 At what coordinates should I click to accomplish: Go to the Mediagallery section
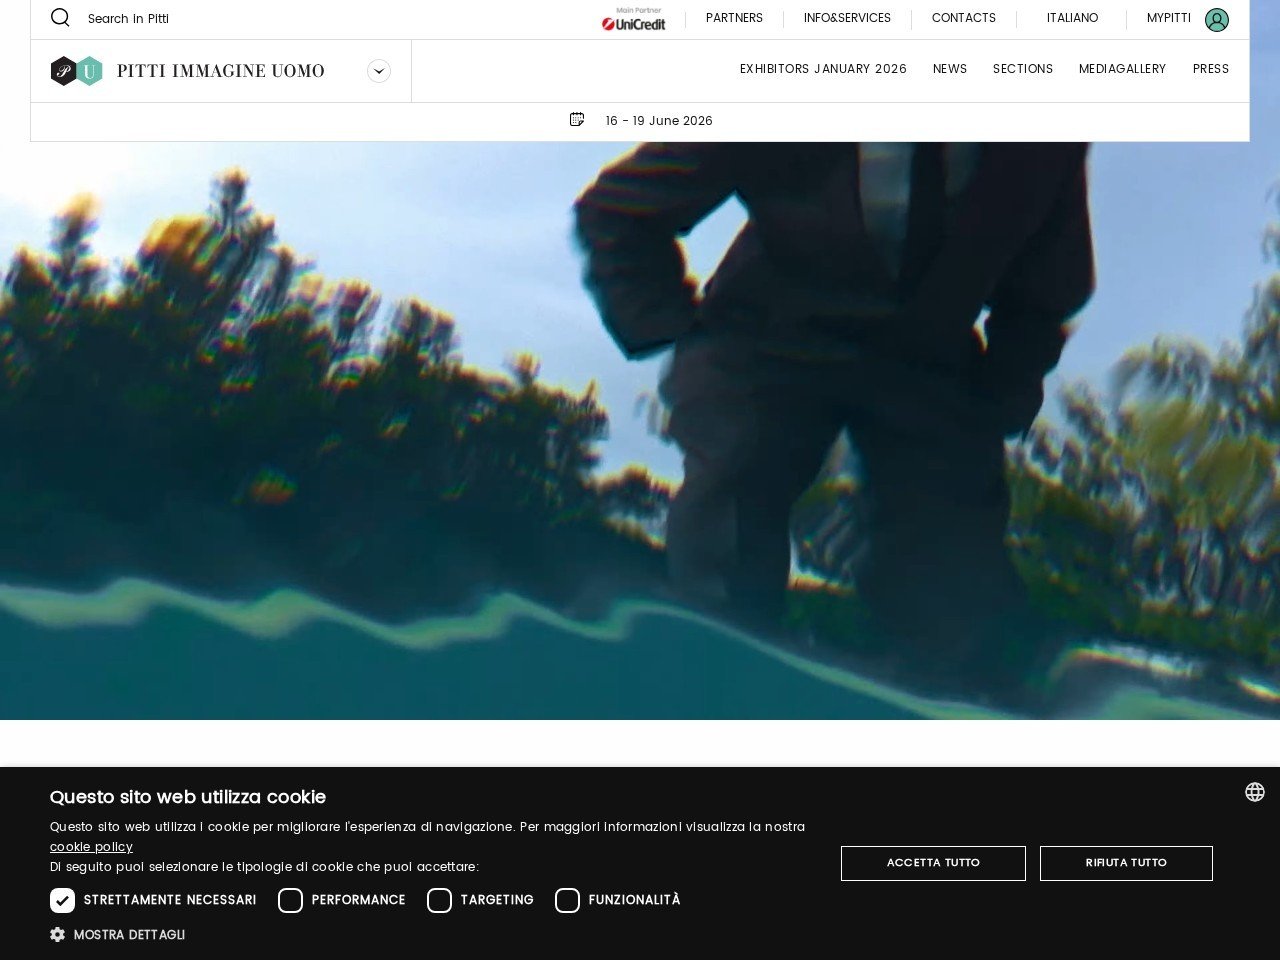1122,69
